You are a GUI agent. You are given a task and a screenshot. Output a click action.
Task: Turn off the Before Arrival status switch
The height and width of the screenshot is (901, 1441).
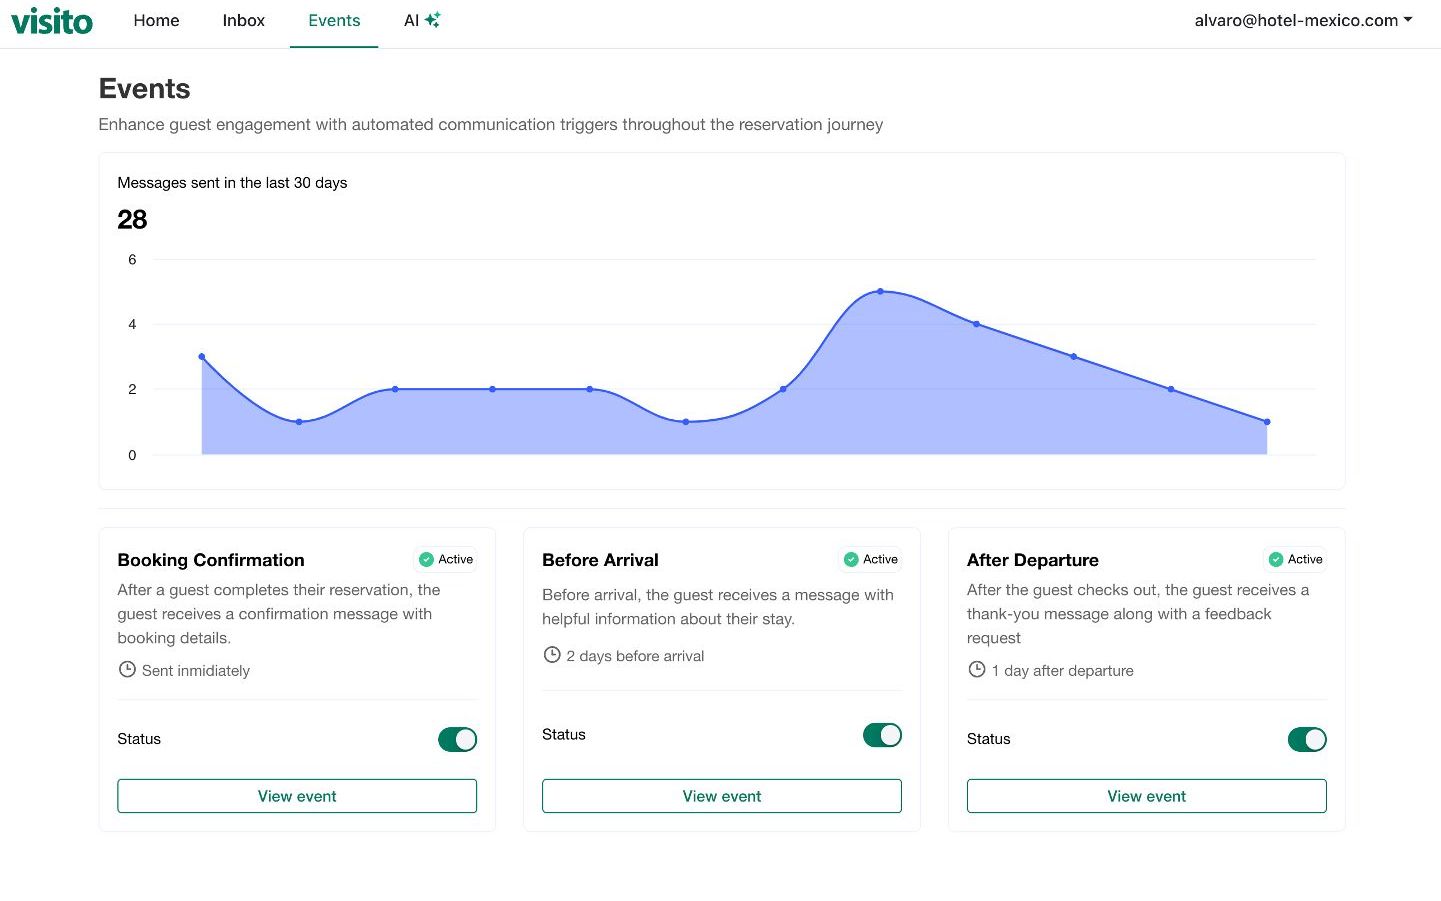pos(882,735)
